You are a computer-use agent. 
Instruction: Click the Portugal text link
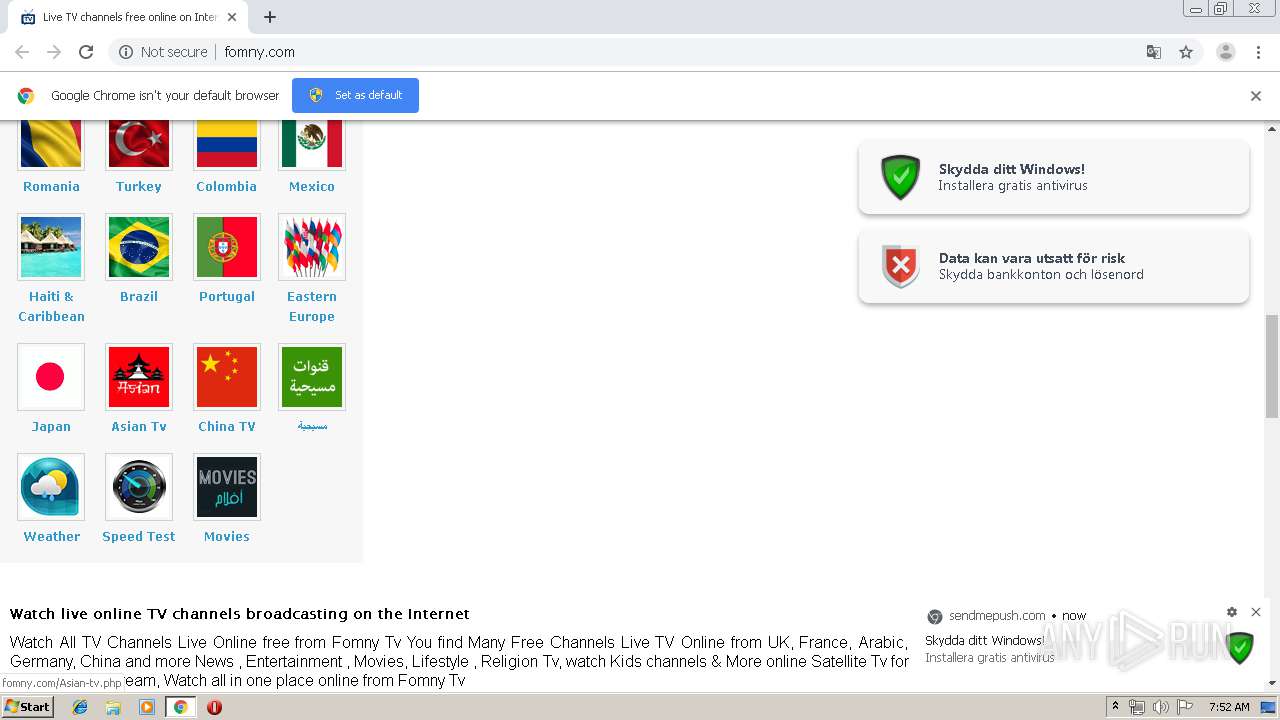coord(227,296)
